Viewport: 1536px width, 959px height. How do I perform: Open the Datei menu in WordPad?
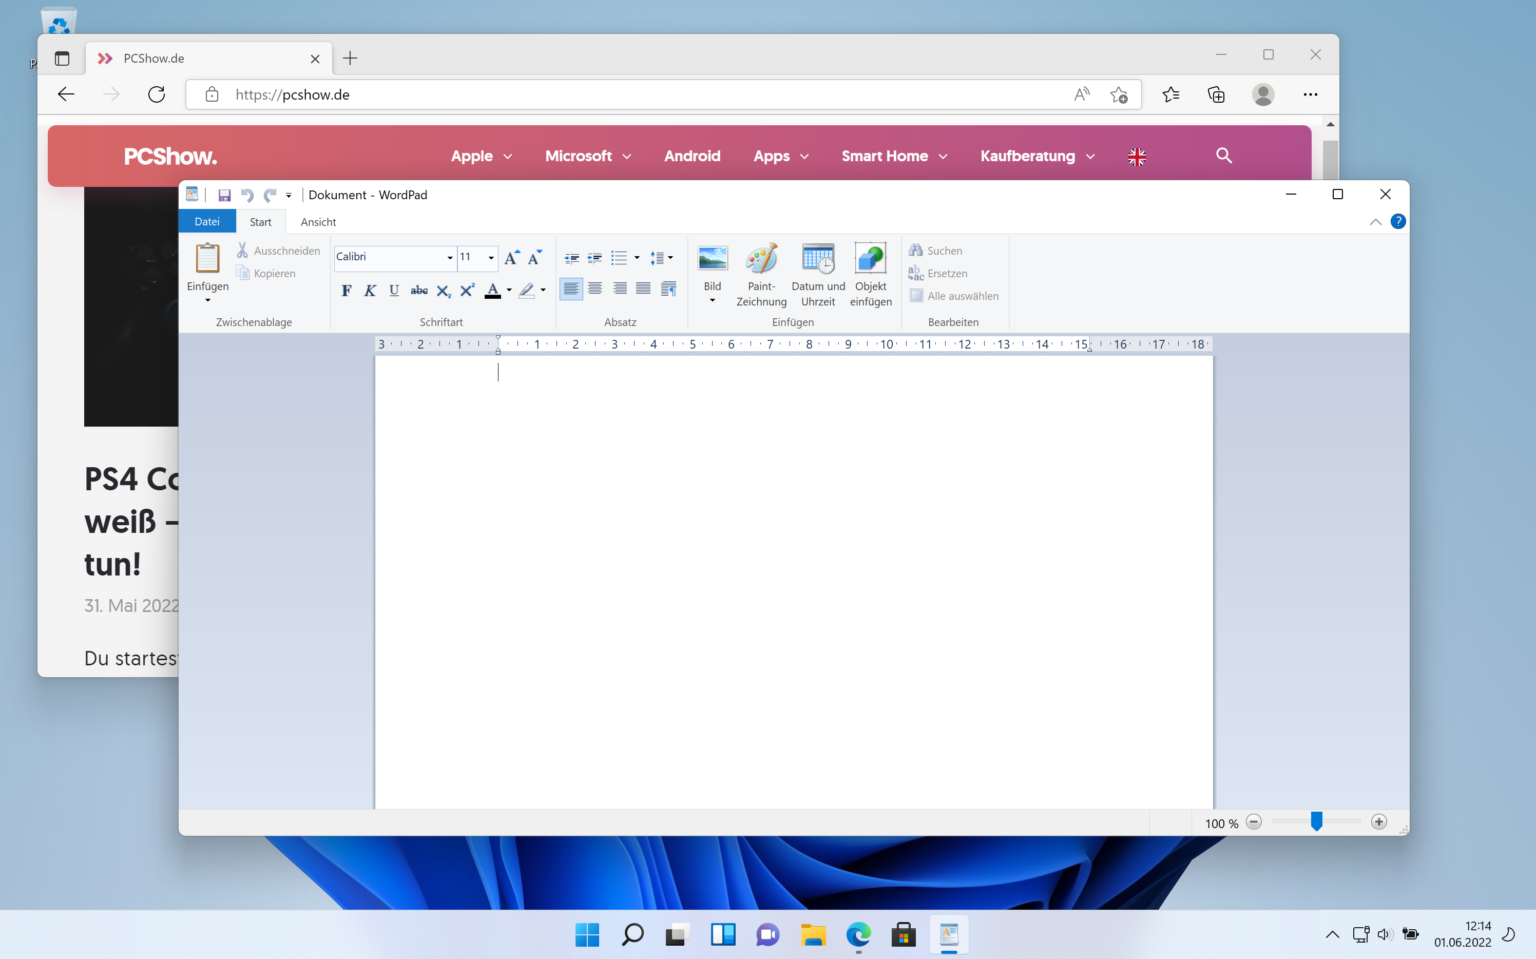tap(207, 221)
